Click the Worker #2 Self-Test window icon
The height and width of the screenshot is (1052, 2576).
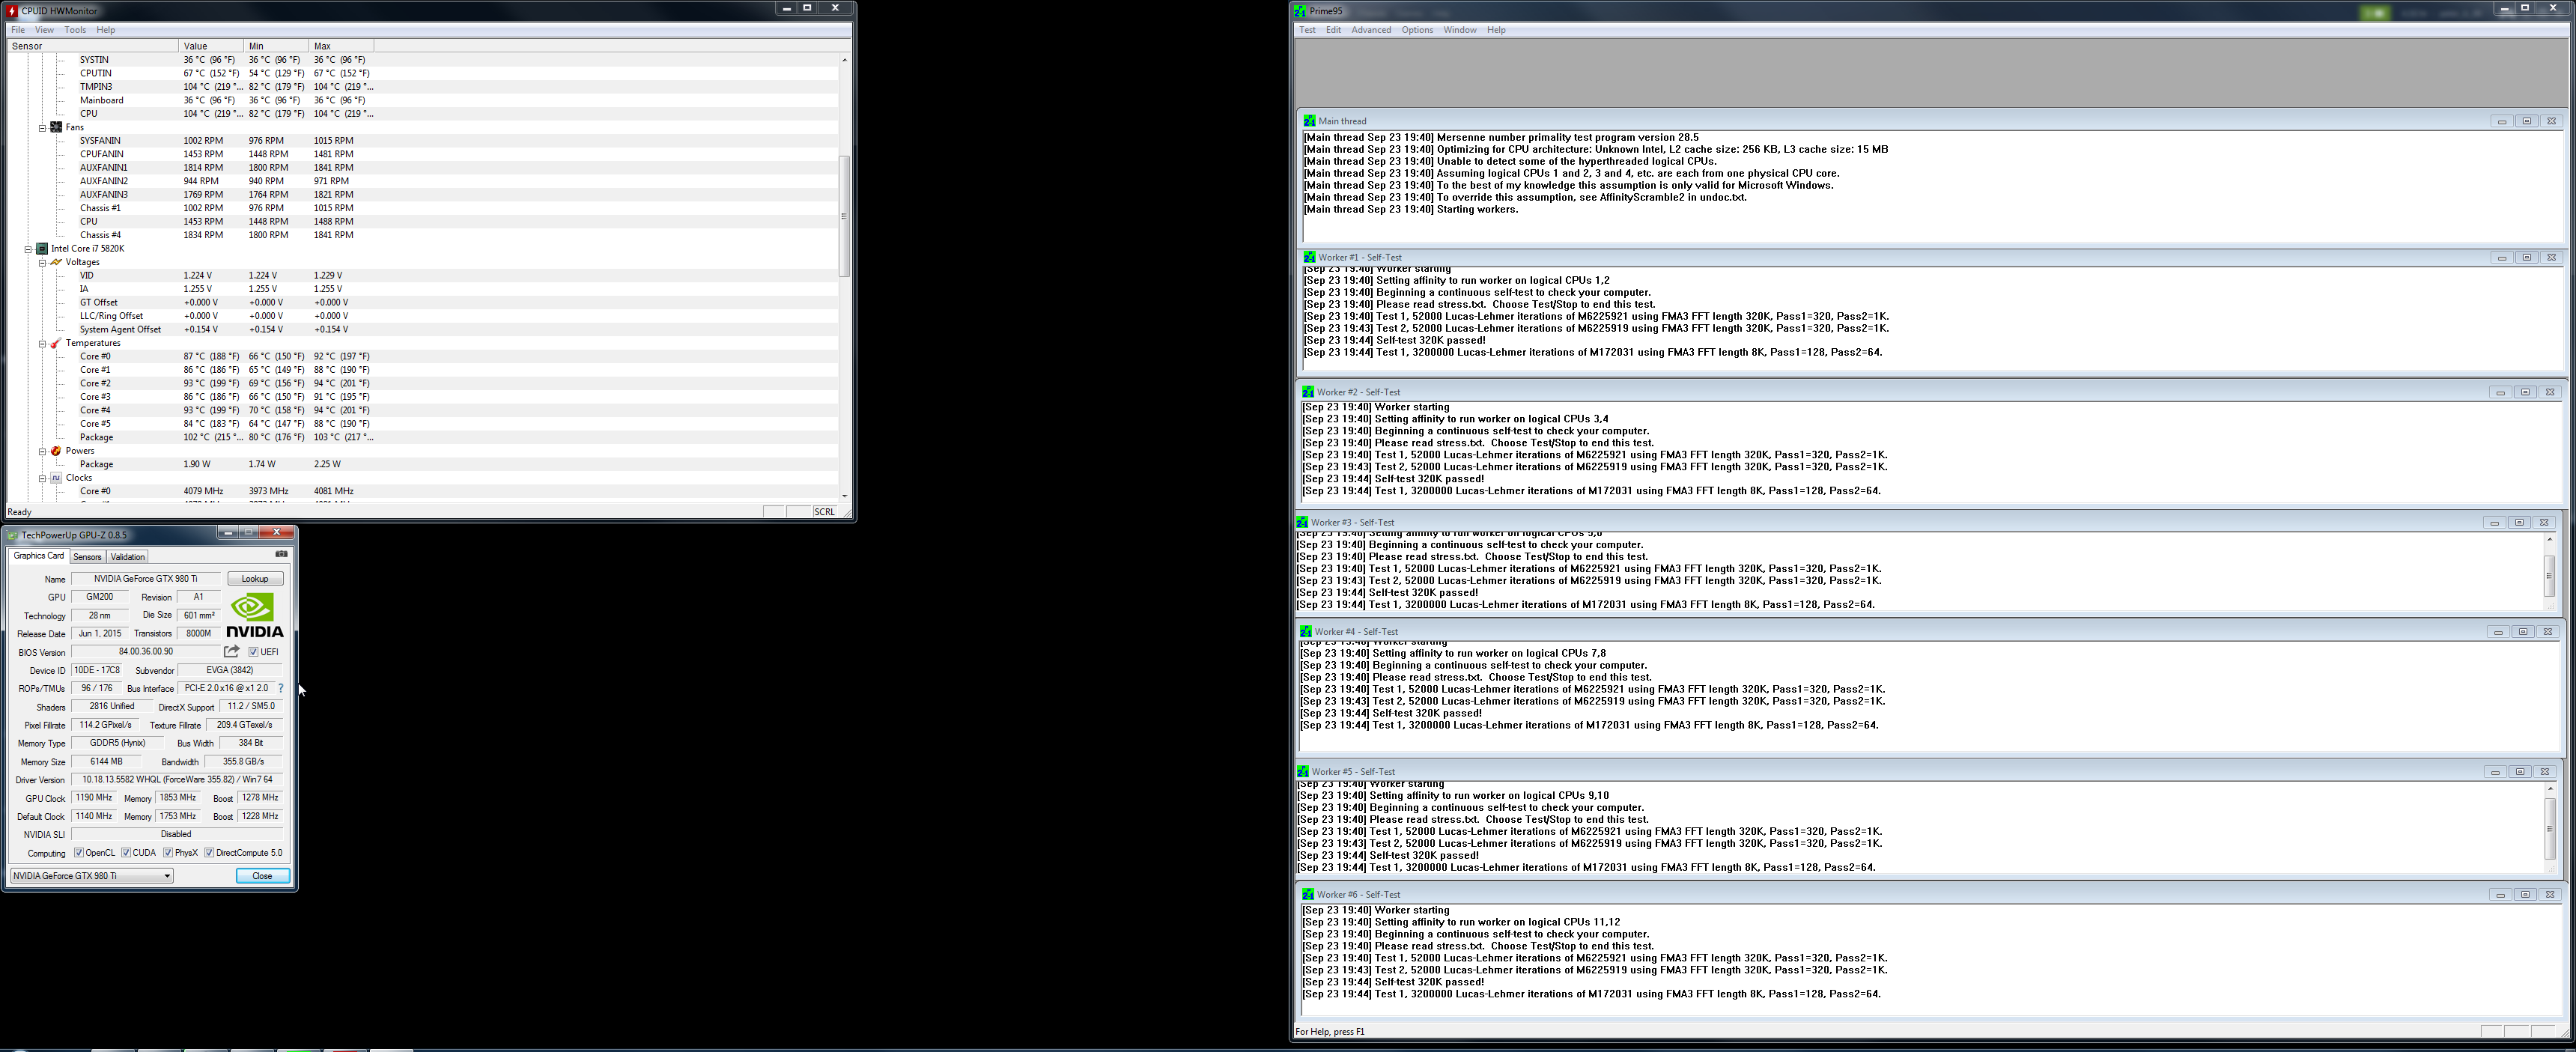pos(1308,392)
